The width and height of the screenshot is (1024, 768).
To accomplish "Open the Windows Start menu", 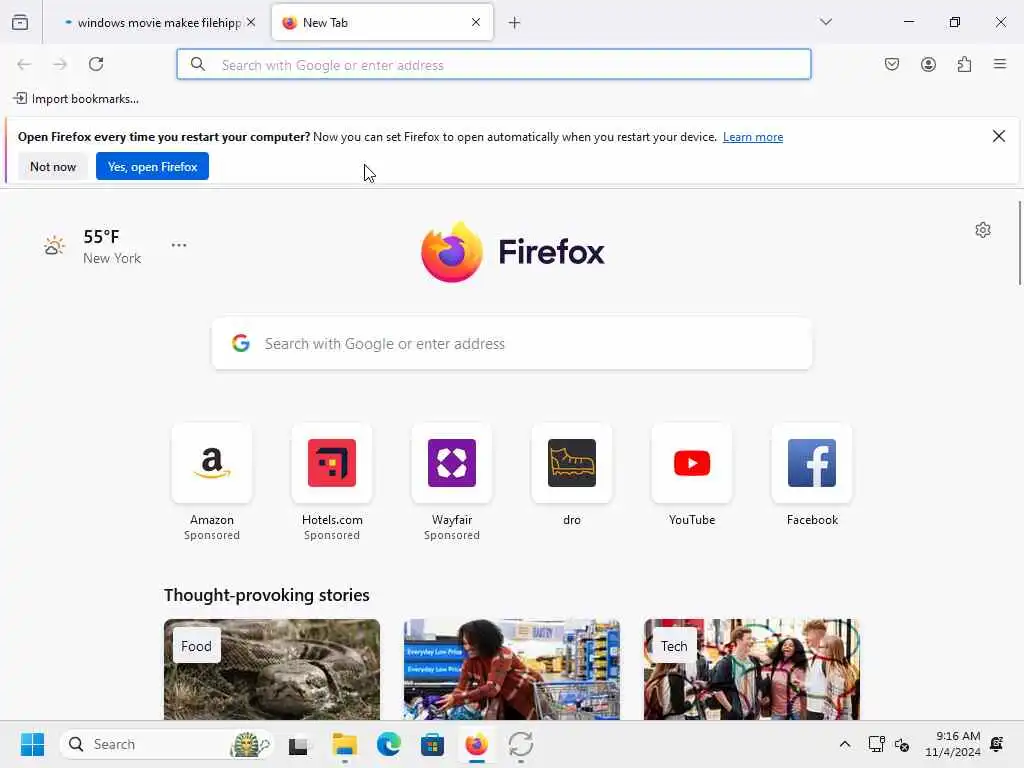I will (33, 744).
